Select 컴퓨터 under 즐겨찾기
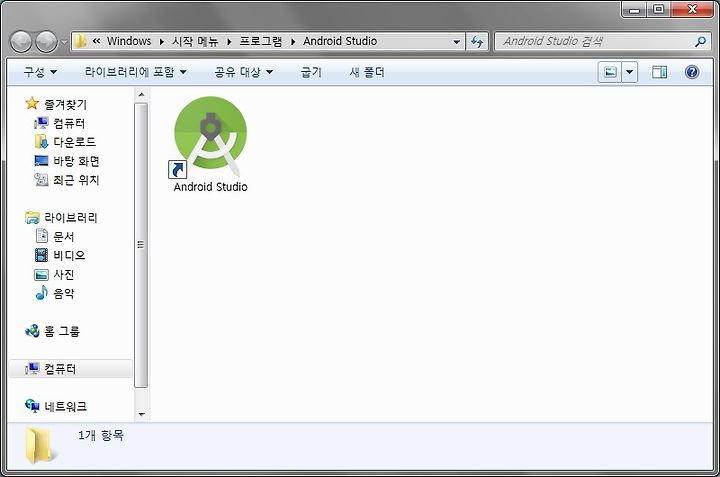Viewport: 720px width, 477px height. [69, 123]
